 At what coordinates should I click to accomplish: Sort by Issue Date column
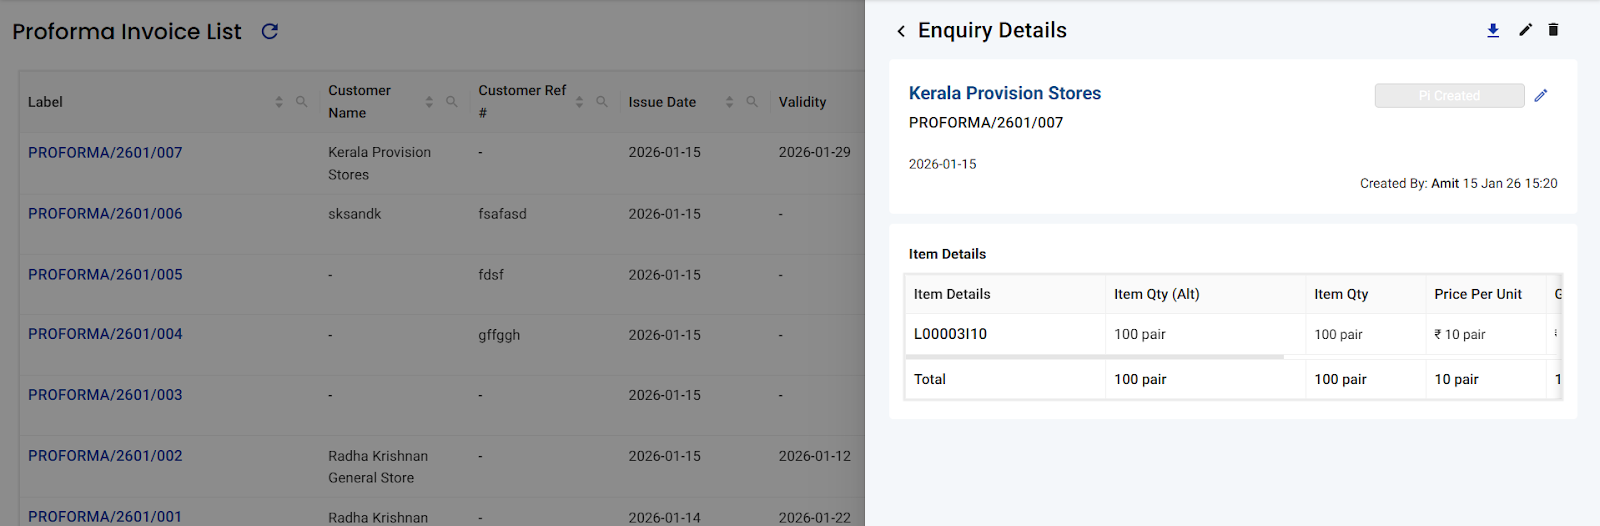click(x=729, y=102)
